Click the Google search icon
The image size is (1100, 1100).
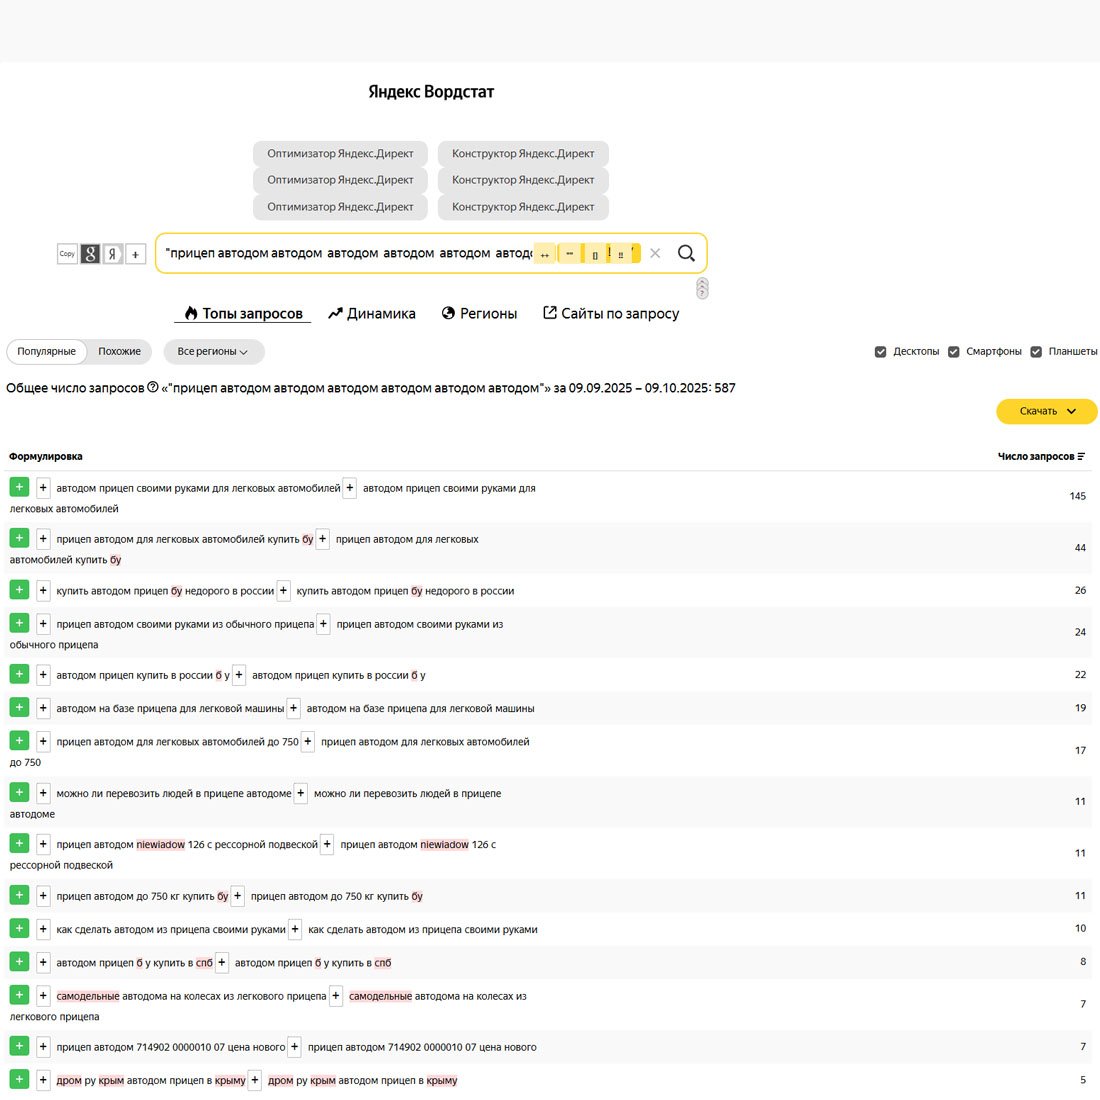click(90, 254)
